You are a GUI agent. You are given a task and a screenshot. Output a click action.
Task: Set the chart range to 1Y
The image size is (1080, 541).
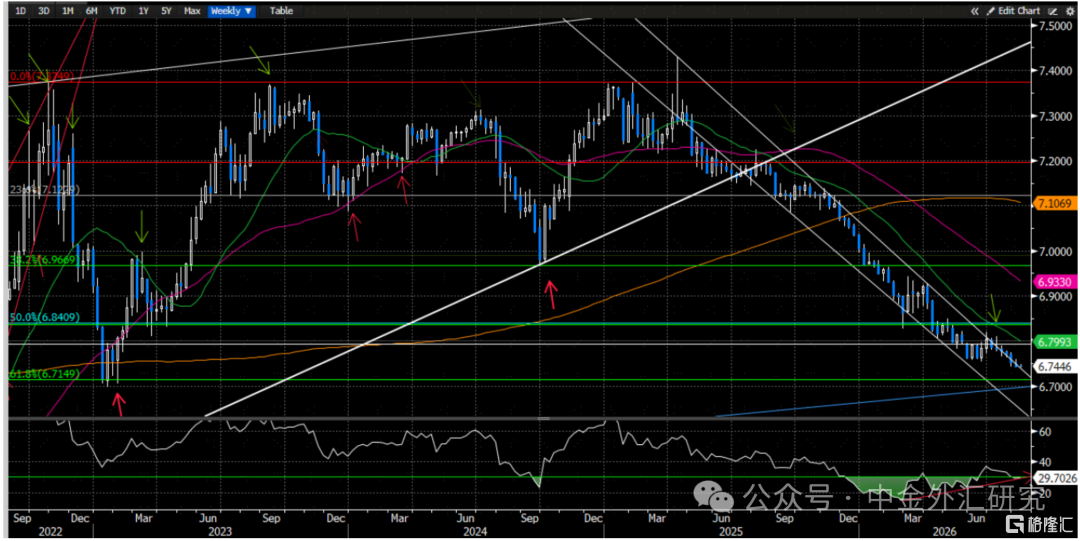(x=143, y=11)
